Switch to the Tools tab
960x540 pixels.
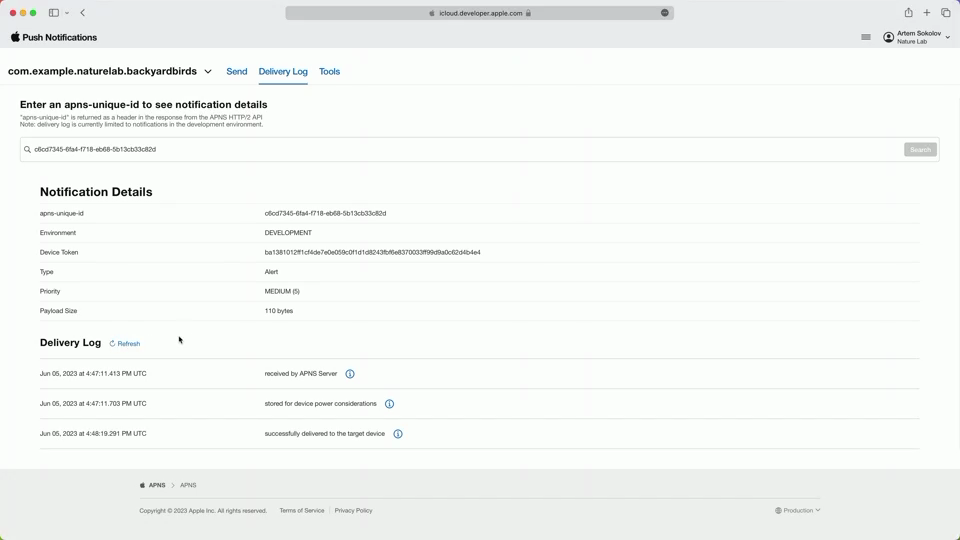coord(329,72)
